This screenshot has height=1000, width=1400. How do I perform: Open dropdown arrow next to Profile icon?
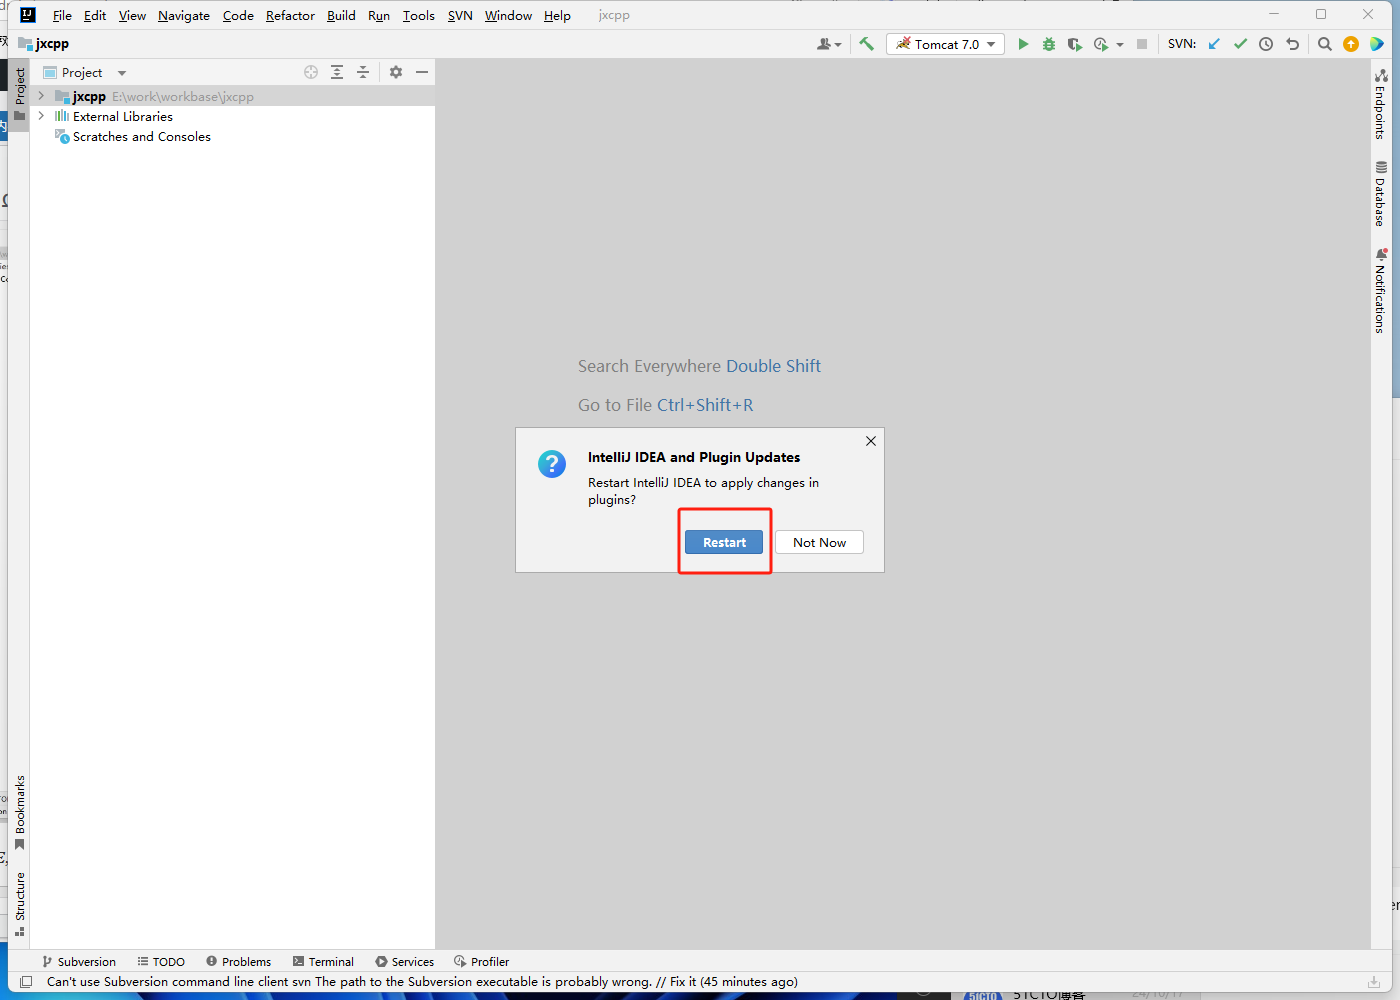pyautogui.click(x=1120, y=45)
